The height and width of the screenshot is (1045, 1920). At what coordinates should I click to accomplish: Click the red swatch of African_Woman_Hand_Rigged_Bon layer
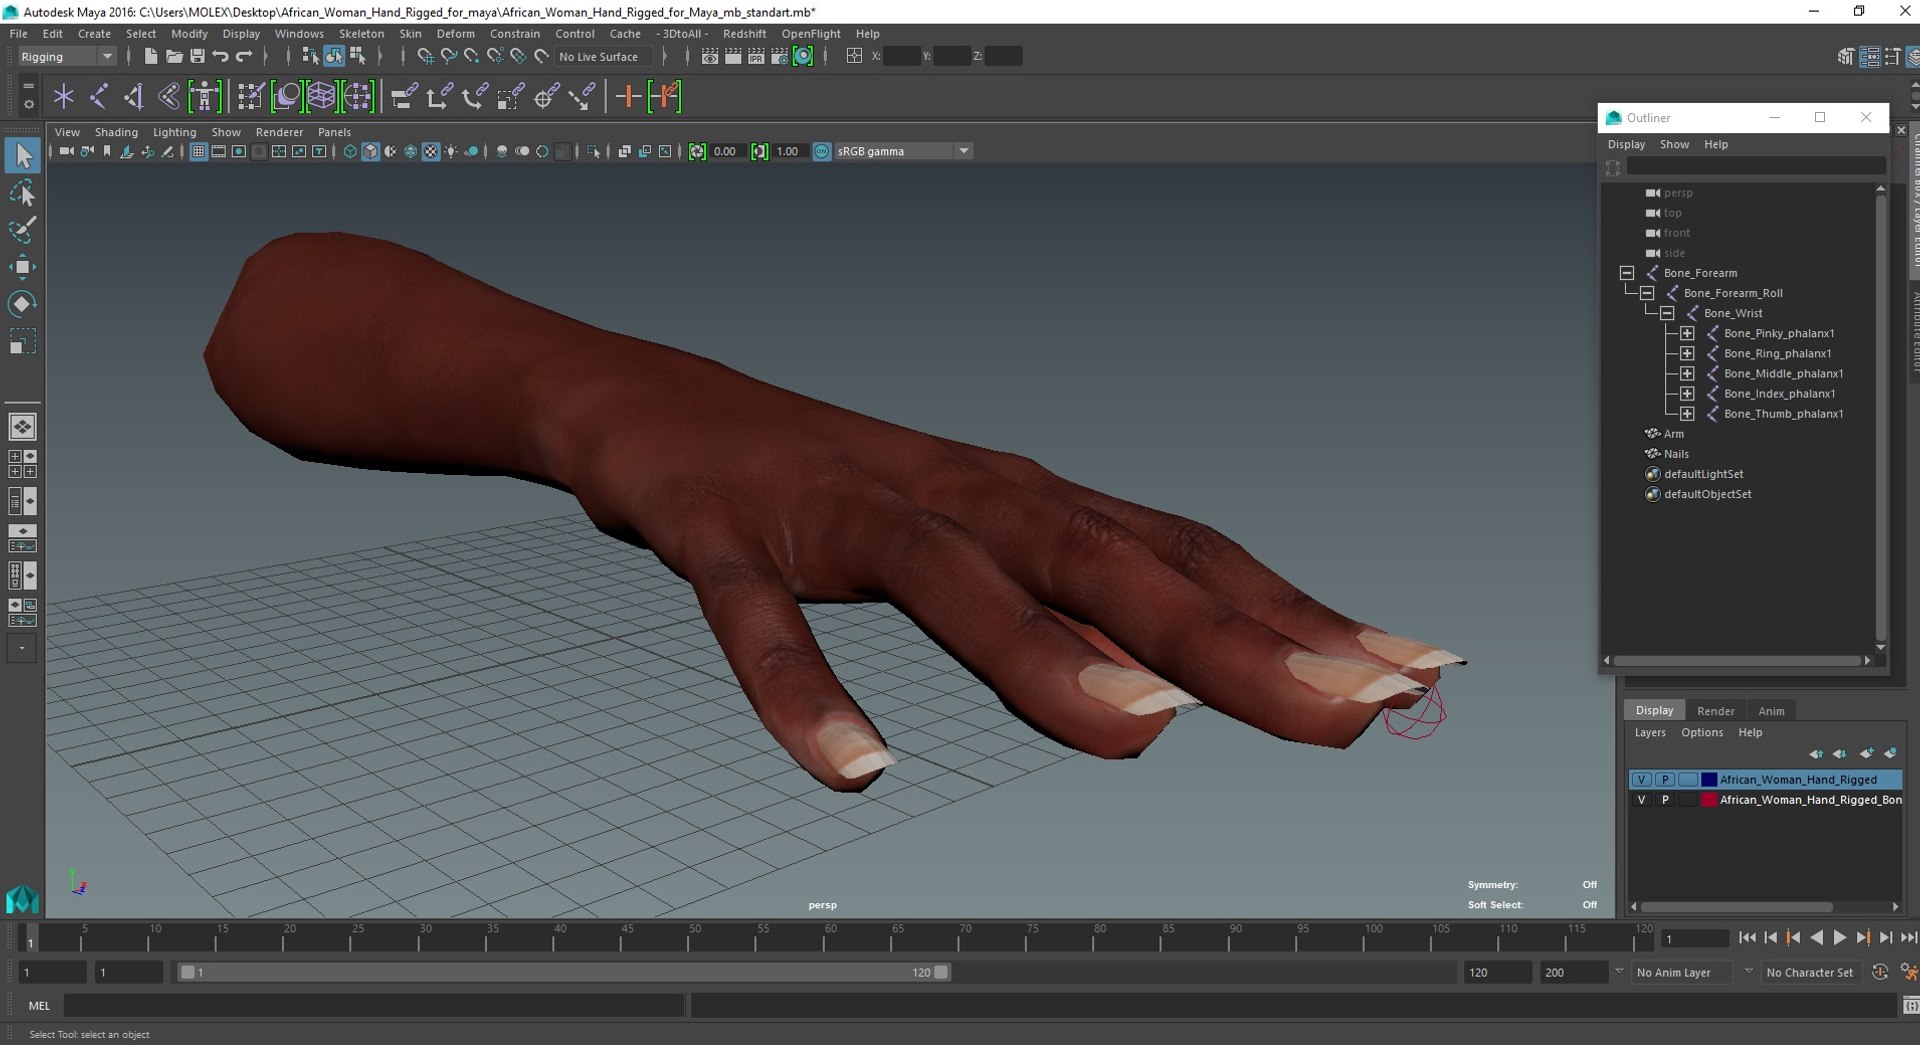pyautogui.click(x=1709, y=800)
